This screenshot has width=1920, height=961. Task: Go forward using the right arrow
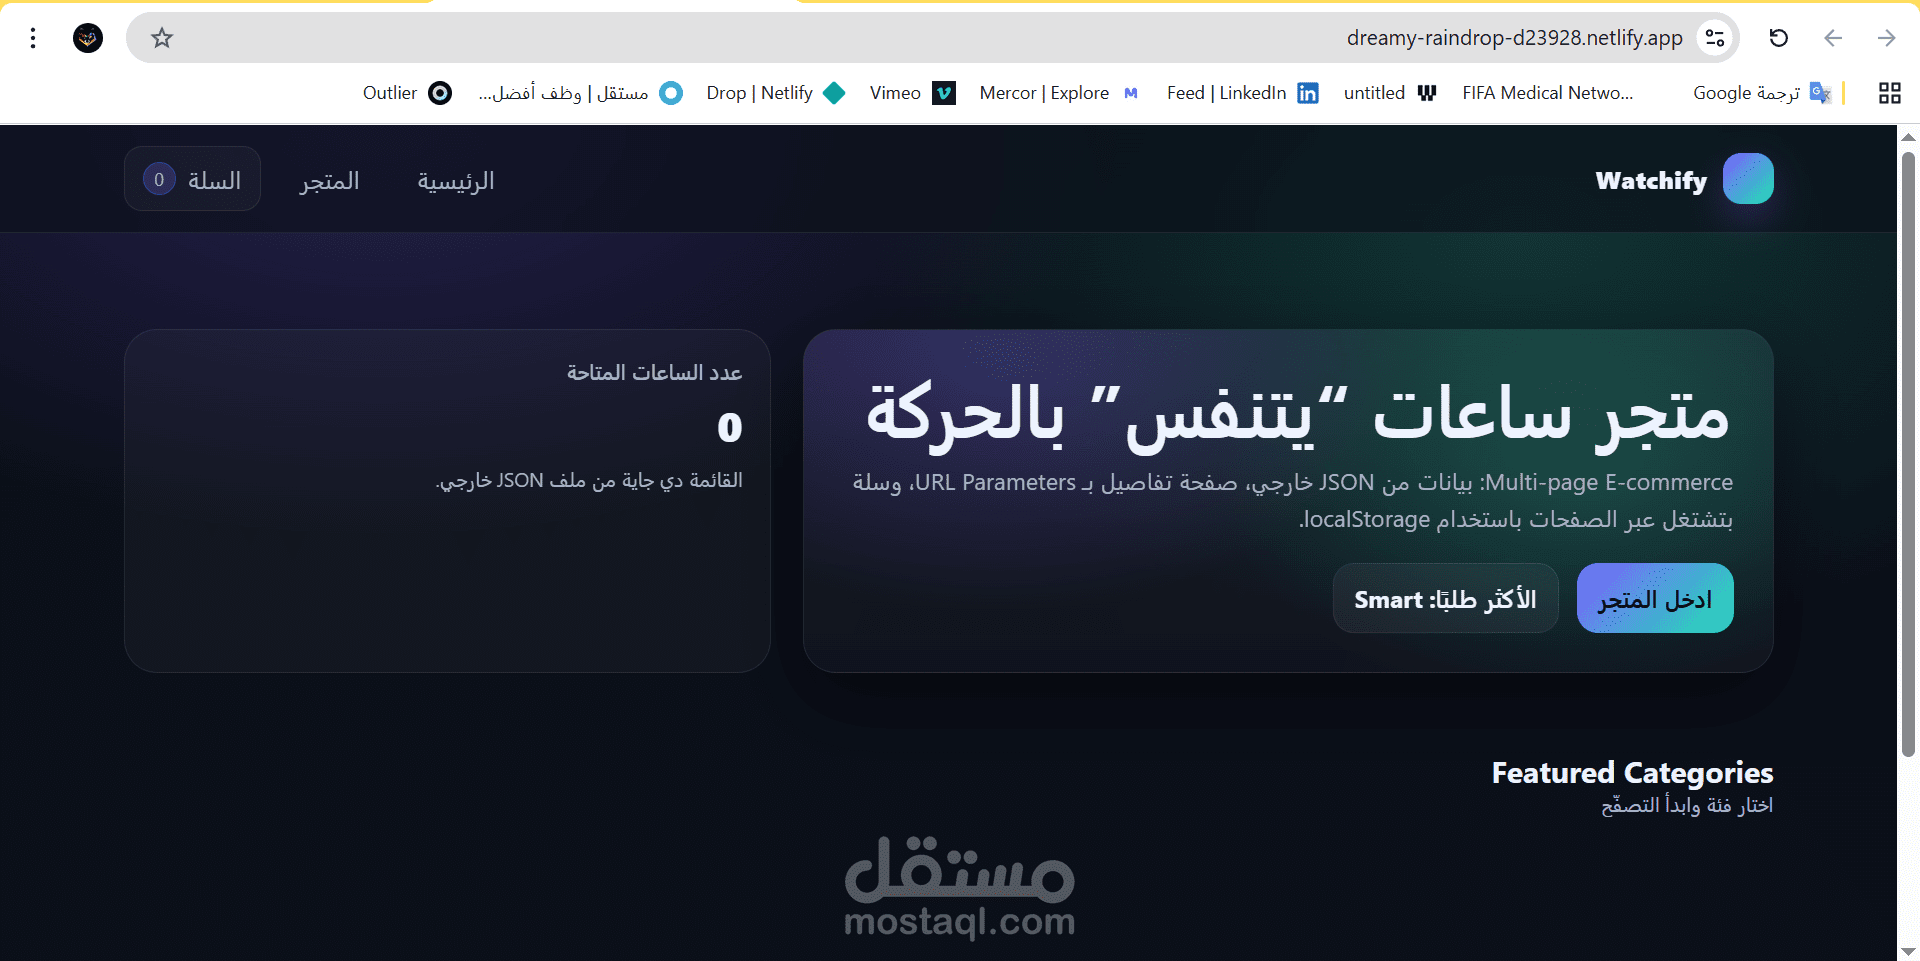point(1887,38)
